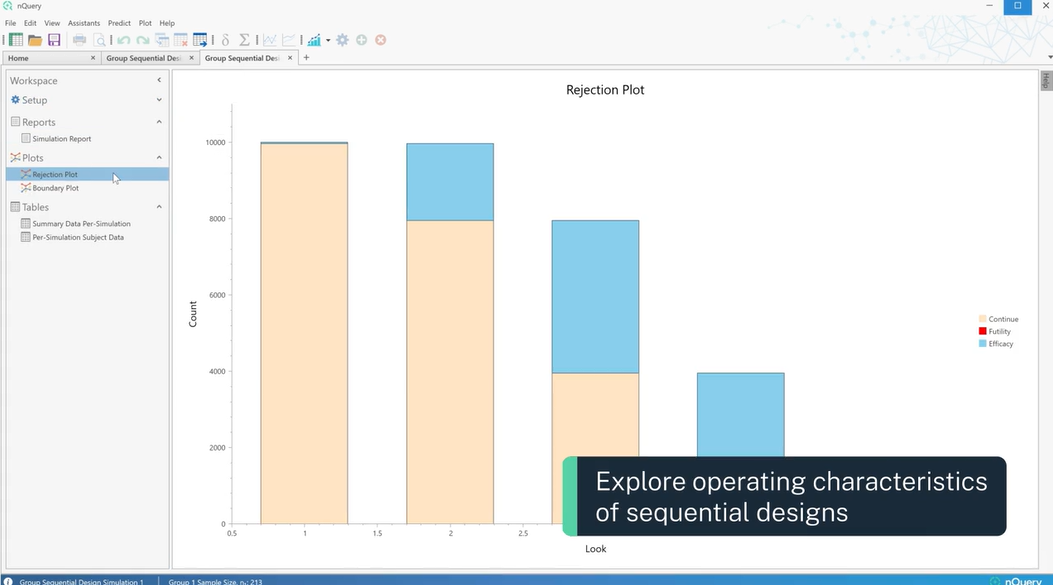
Task: Collapse the Reports section
Action: [x=158, y=121]
